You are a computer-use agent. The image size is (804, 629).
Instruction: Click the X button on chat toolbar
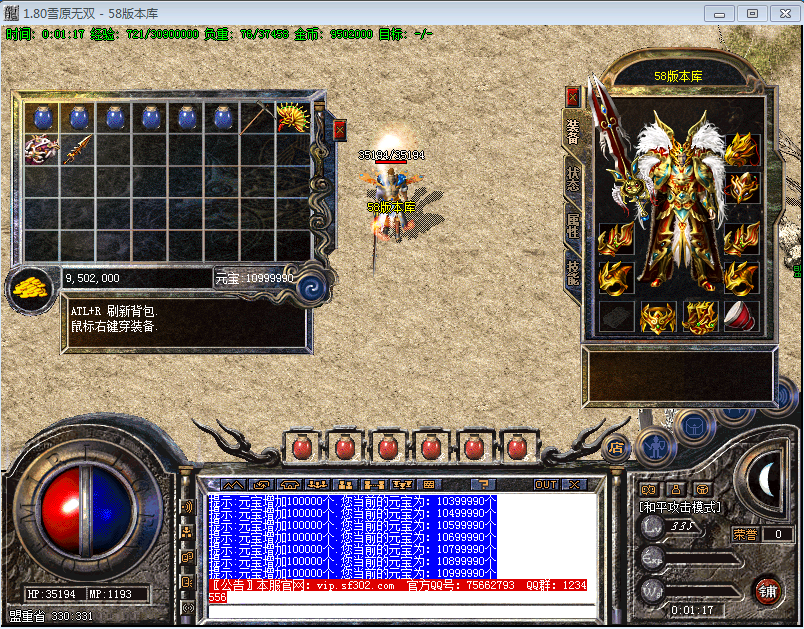tap(574, 484)
